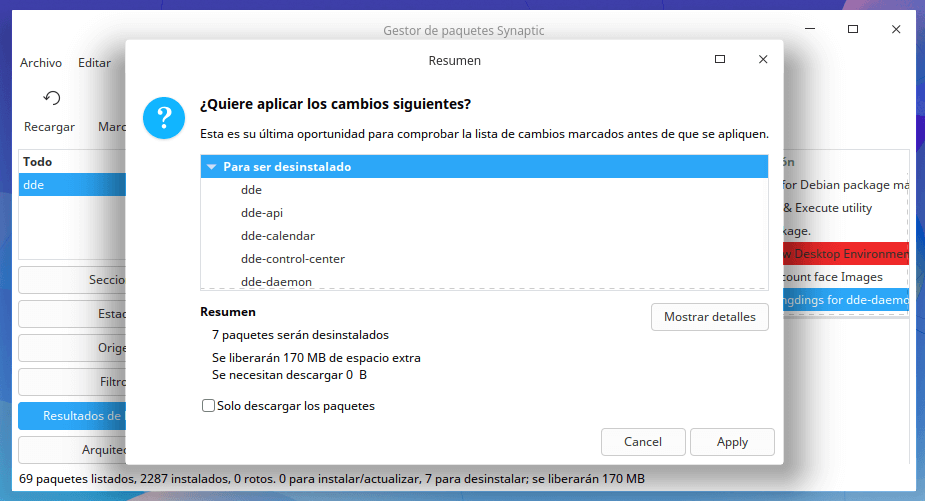Click the Recargar reload icon
The width and height of the screenshot is (925, 501).
click(52, 98)
